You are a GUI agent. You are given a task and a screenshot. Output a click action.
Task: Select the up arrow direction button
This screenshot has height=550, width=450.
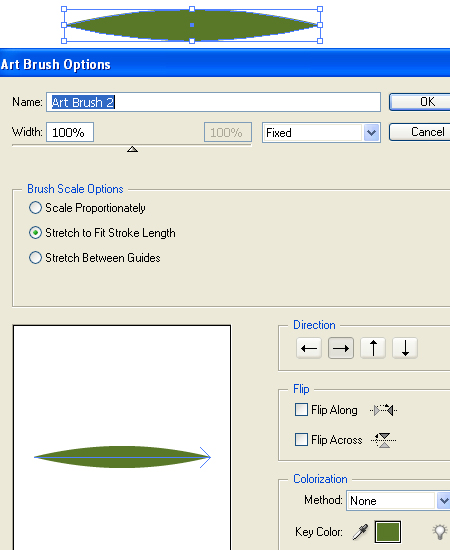click(373, 348)
